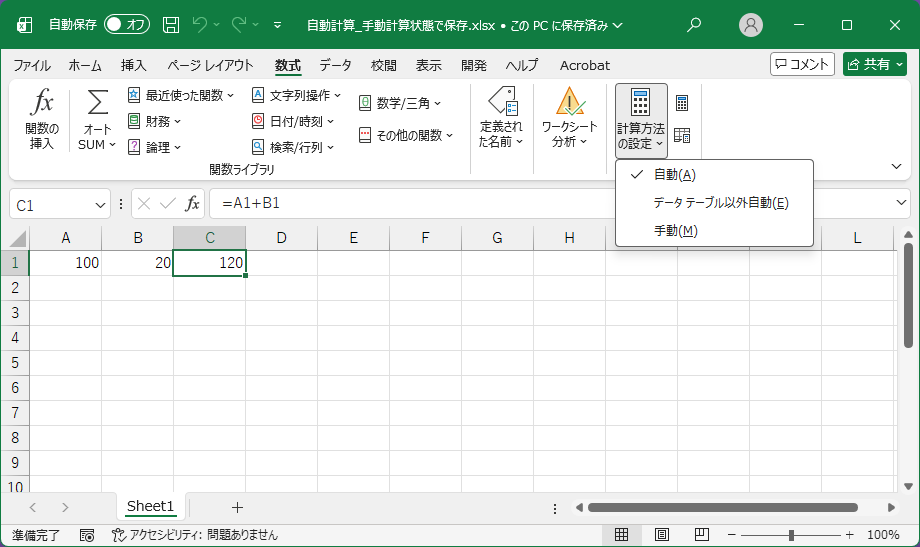The width and height of the screenshot is (920, 547).
Task: Open the ワークシート分析 menu
Action: pyautogui.click(x=569, y=118)
